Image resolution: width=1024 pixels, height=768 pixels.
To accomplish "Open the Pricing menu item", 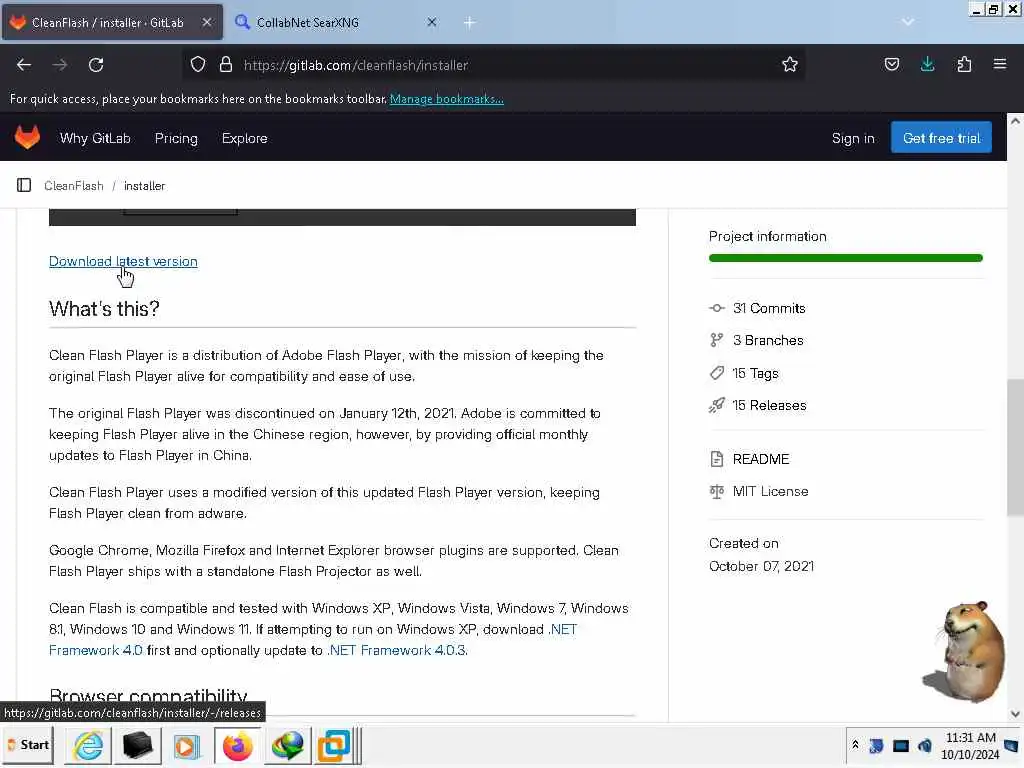I will click(x=176, y=138).
